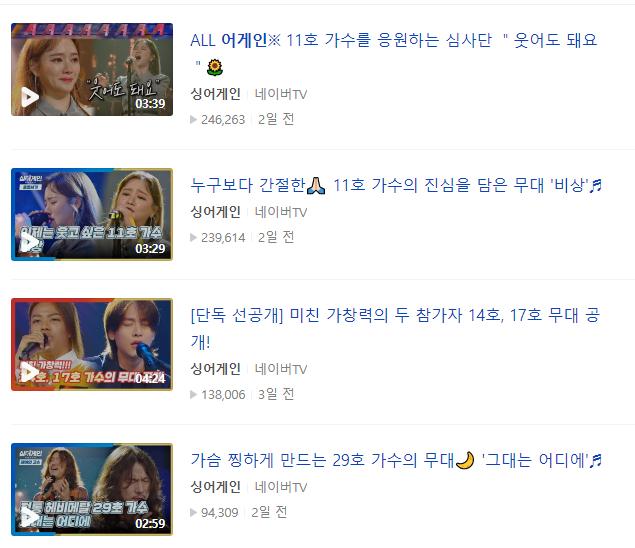Click the crescent moon emoji in fourth title
Image resolution: width=635 pixels, height=548 pixels.
(465, 461)
